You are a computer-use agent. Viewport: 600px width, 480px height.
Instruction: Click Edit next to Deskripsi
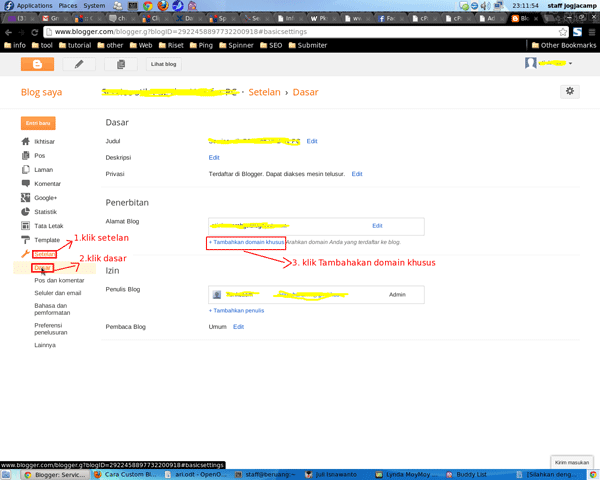tap(214, 158)
